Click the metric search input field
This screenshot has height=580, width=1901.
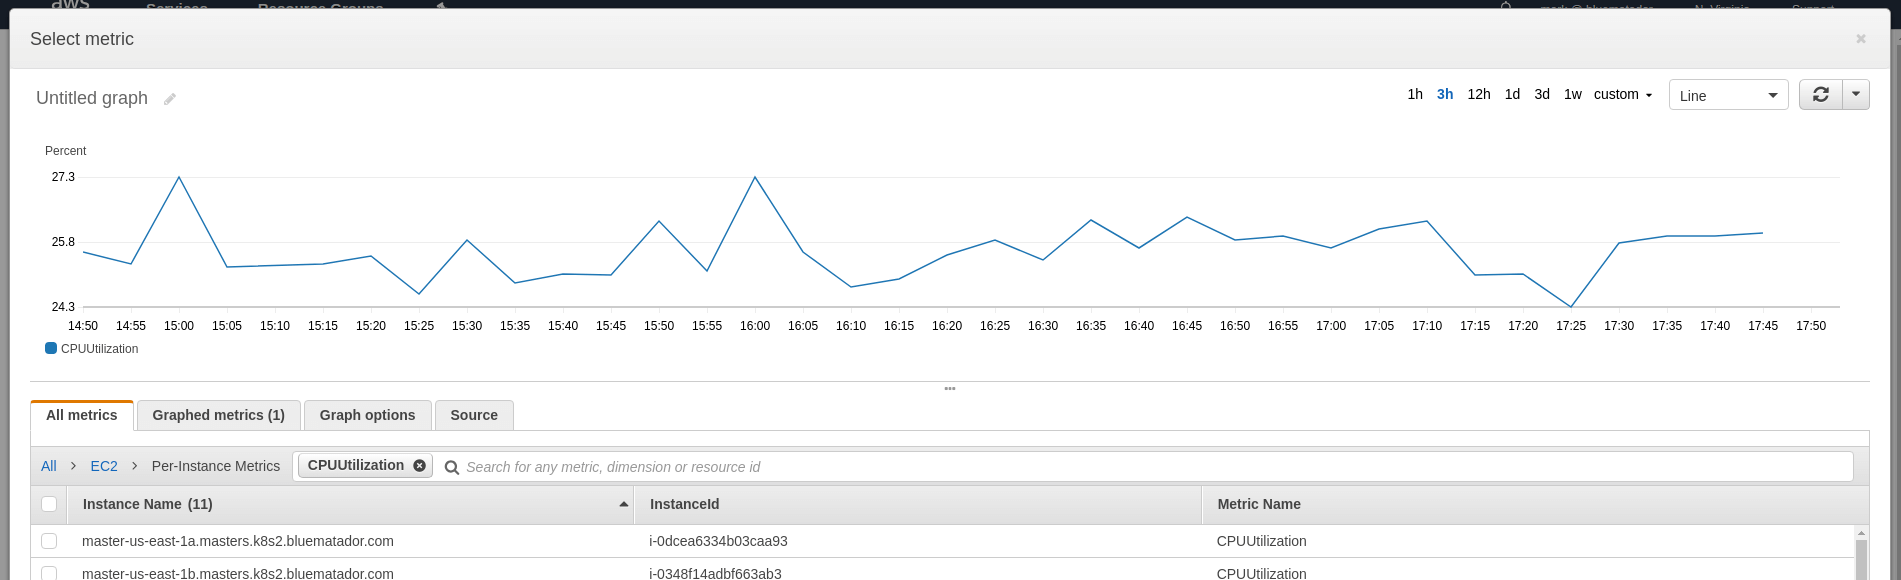point(1150,467)
